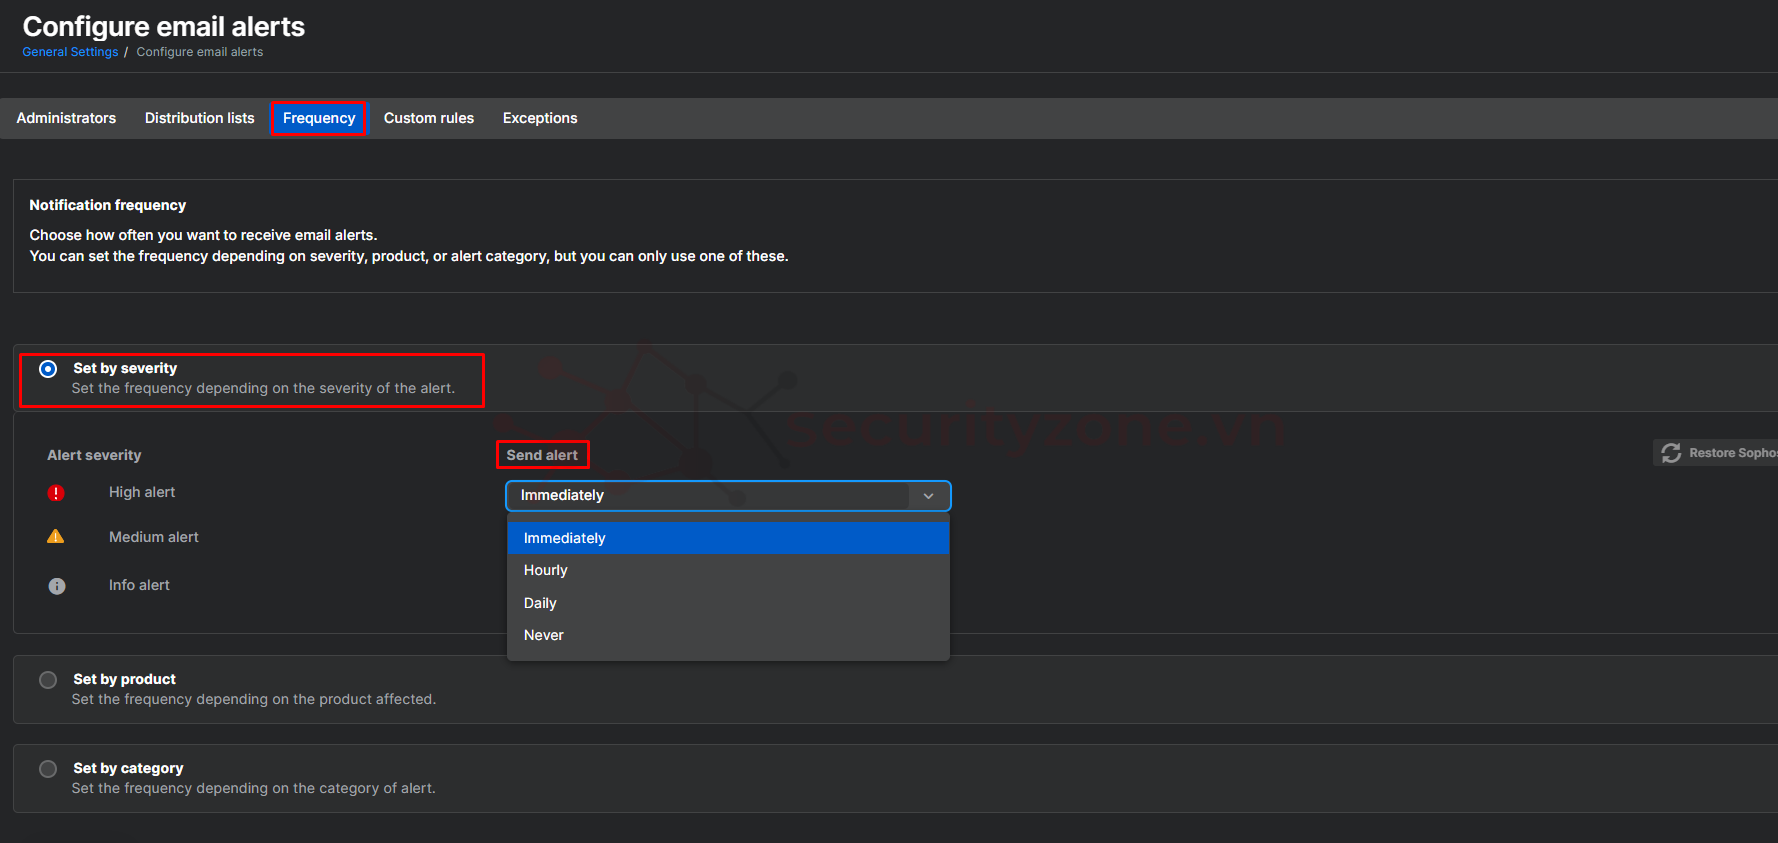
Task: Click the Medium alert label
Action: pyautogui.click(x=154, y=537)
